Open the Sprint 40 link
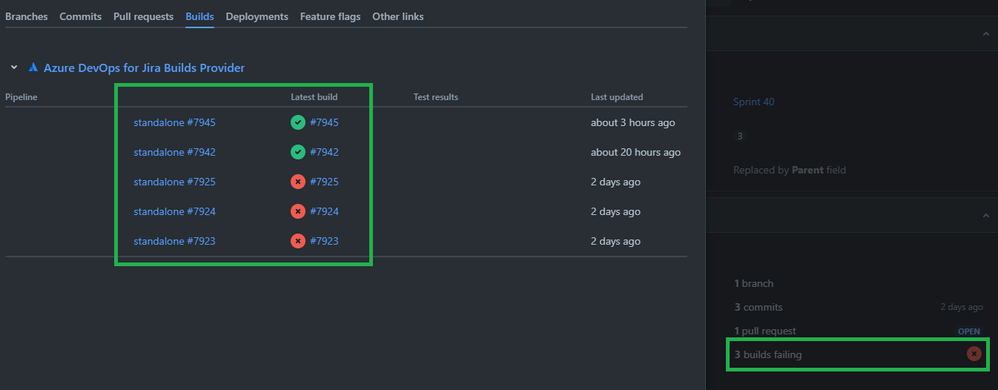 pos(754,102)
